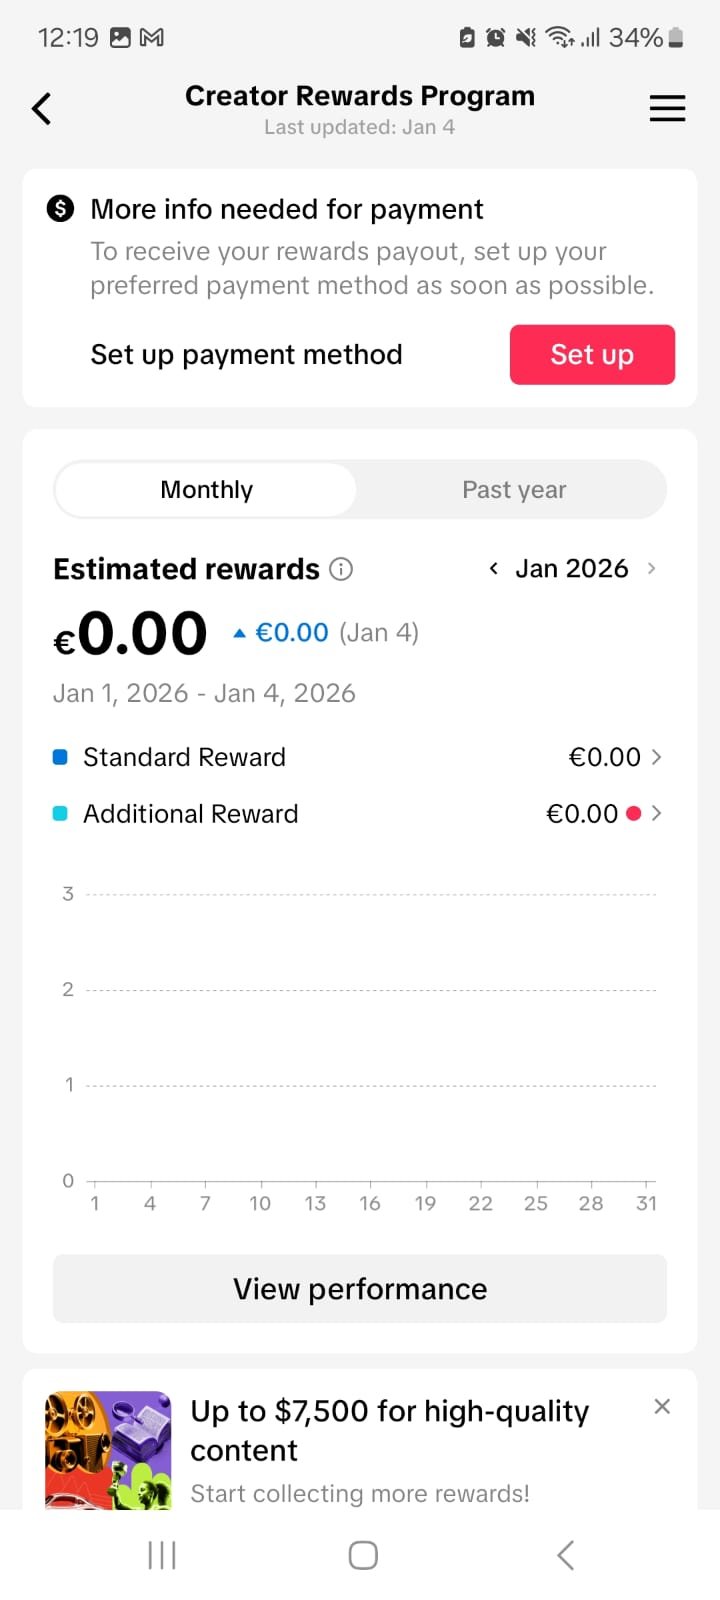Go to the previous month arrow
720x1600 pixels.
(x=494, y=569)
